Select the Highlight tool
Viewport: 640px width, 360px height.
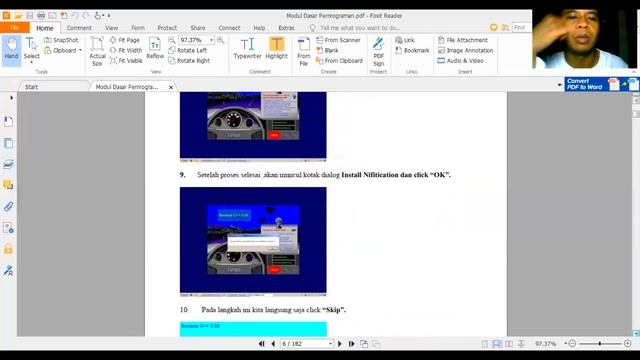pos(276,48)
